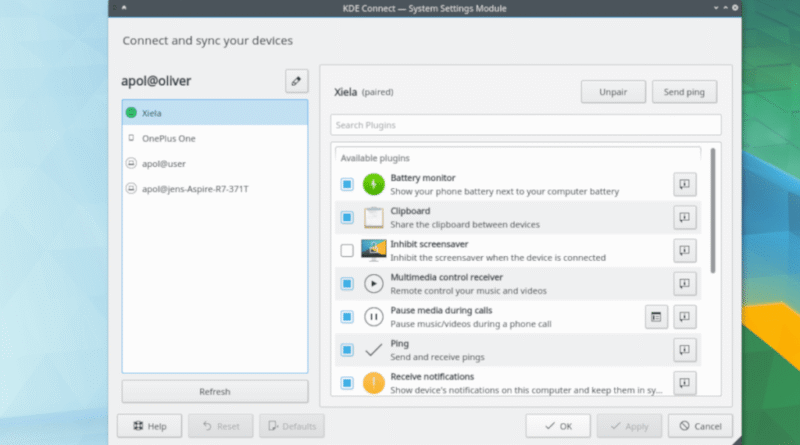
Task: Toggle Battery monitor plugin checkbox
Action: [x=347, y=184]
